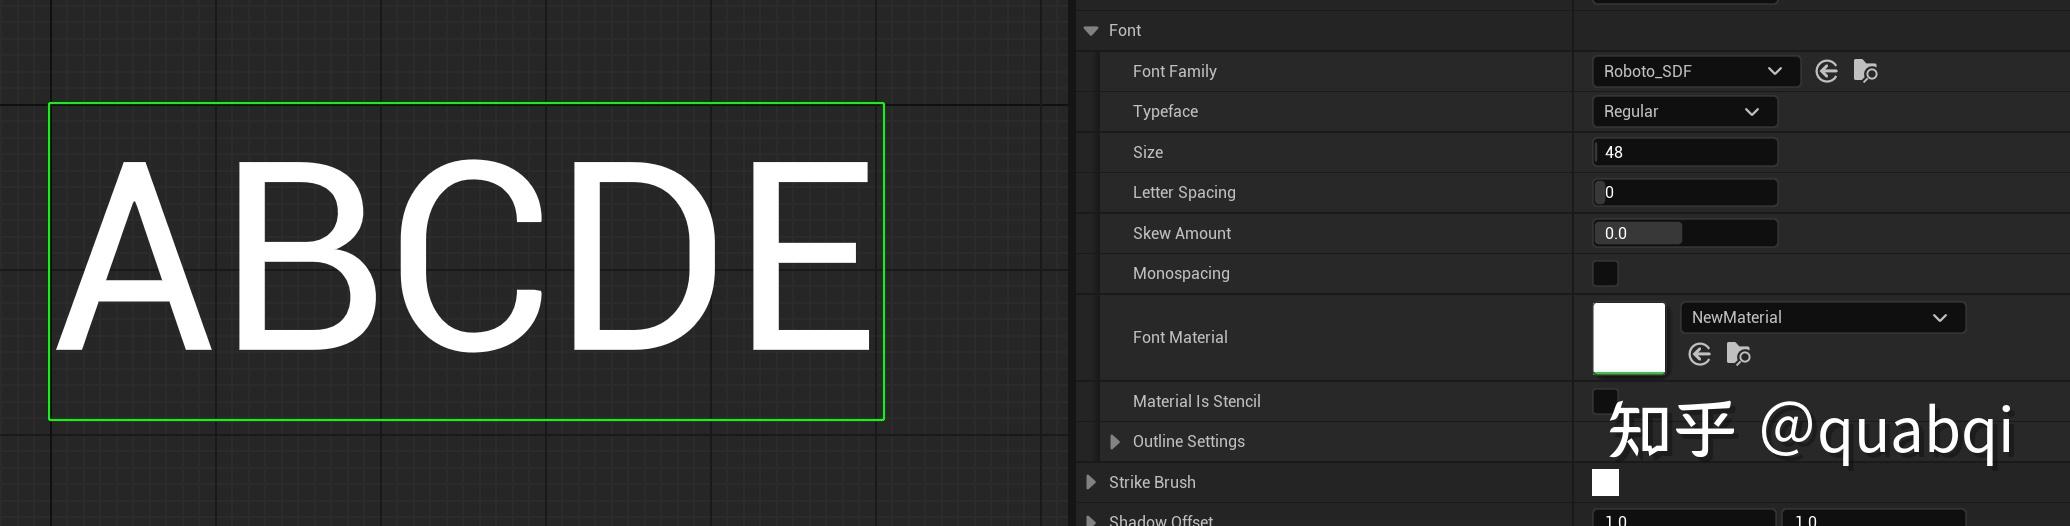Click the Shadow Offset first value field

pyautogui.click(x=1683, y=519)
